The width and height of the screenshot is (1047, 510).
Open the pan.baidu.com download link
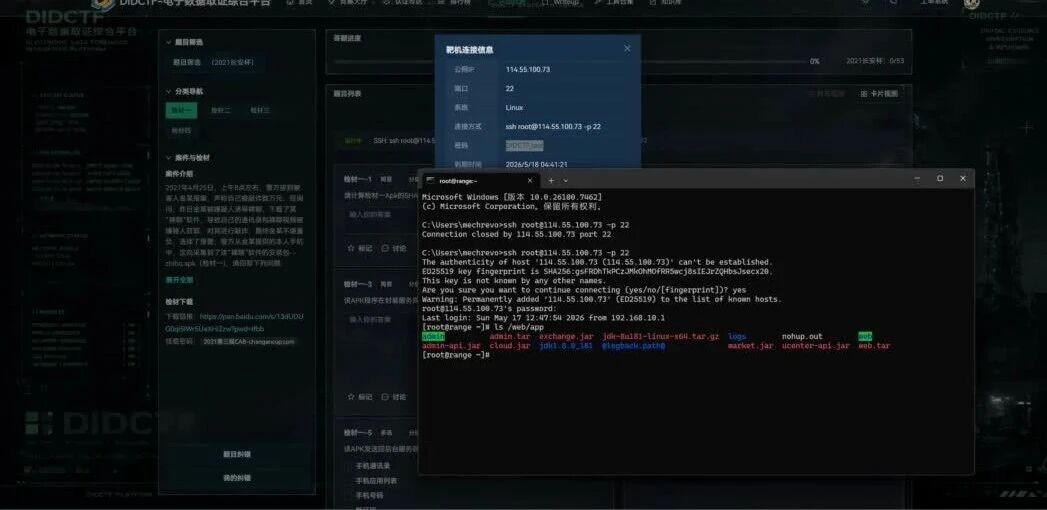point(234,322)
